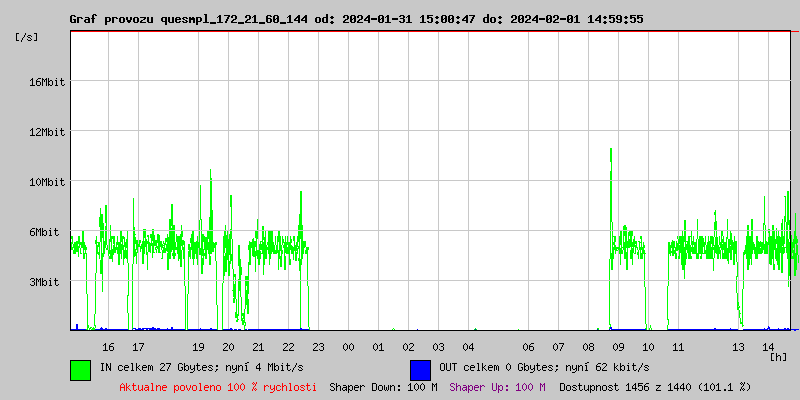Select the 12Mbit y-axis label
800x400 pixels.
coord(47,132)
